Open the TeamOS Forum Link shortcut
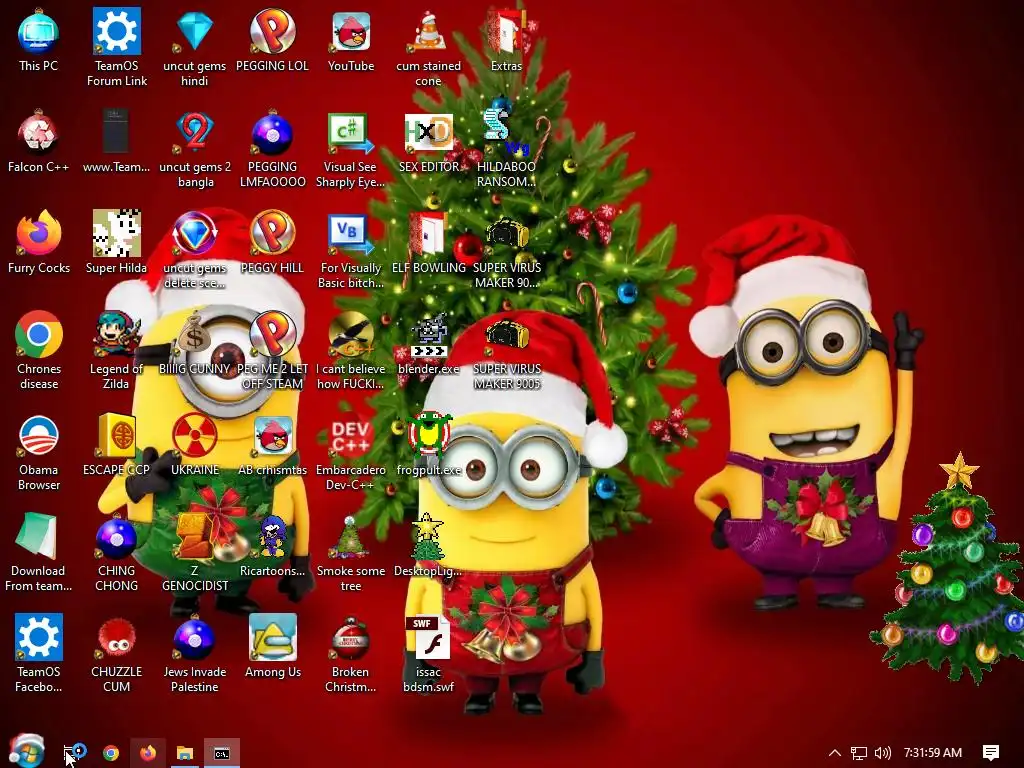The width and height of the screenshot is (1024, 768). tap(116, 48)
